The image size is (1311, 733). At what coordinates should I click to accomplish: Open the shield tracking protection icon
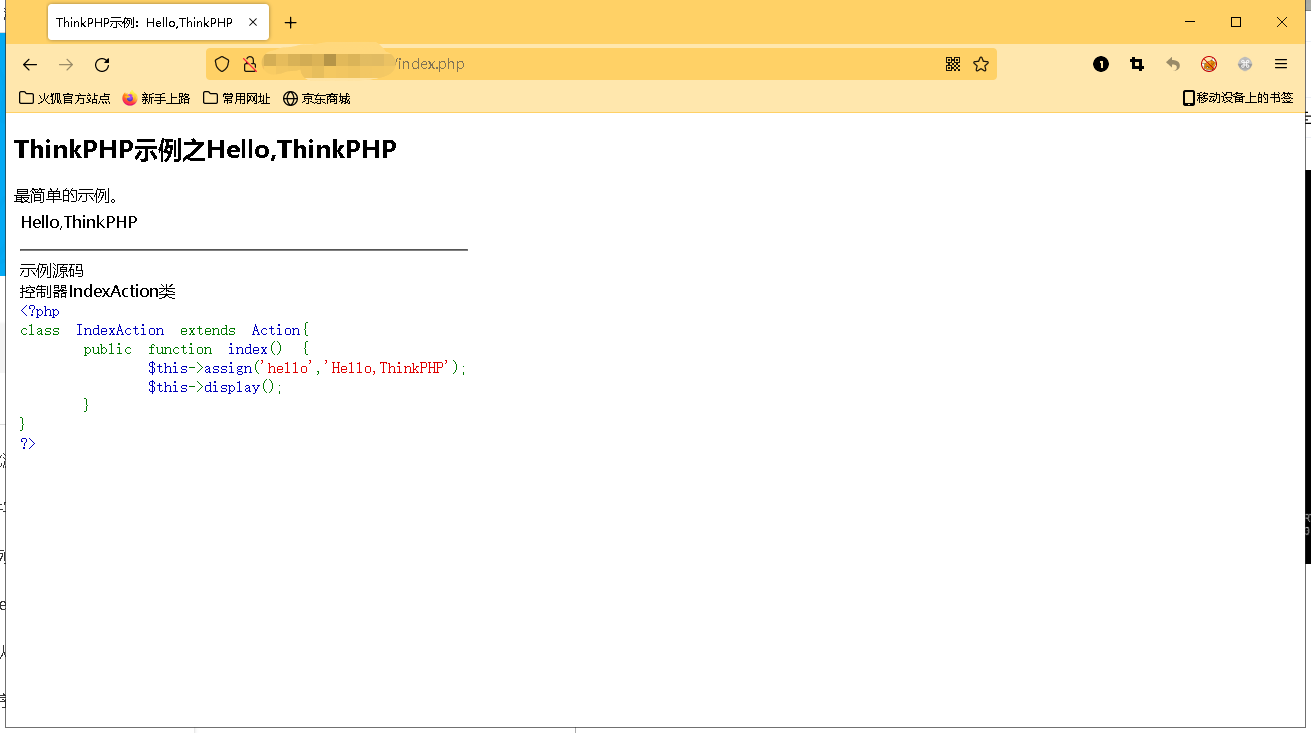point(222,64)
